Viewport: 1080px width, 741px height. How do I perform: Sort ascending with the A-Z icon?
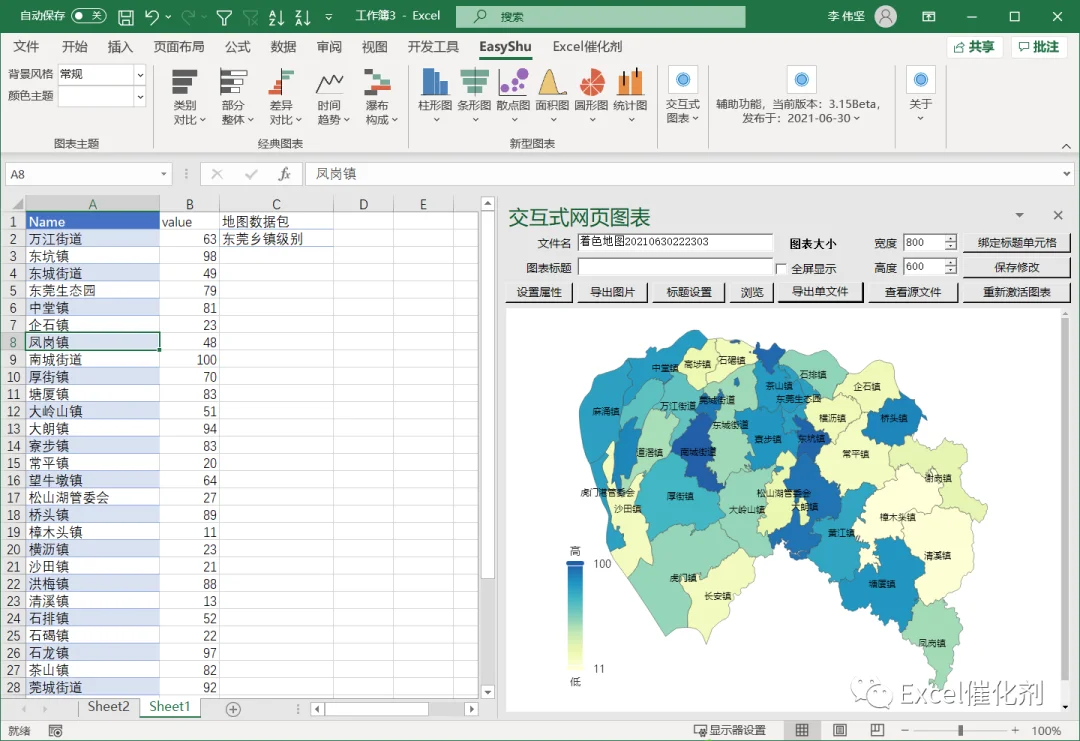pos(276,17)
